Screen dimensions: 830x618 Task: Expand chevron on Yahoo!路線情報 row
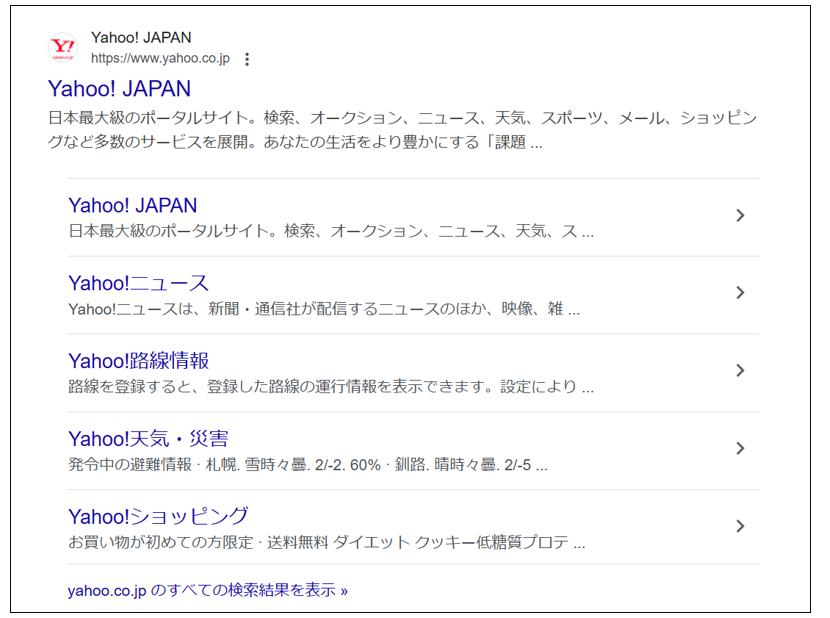740,371
